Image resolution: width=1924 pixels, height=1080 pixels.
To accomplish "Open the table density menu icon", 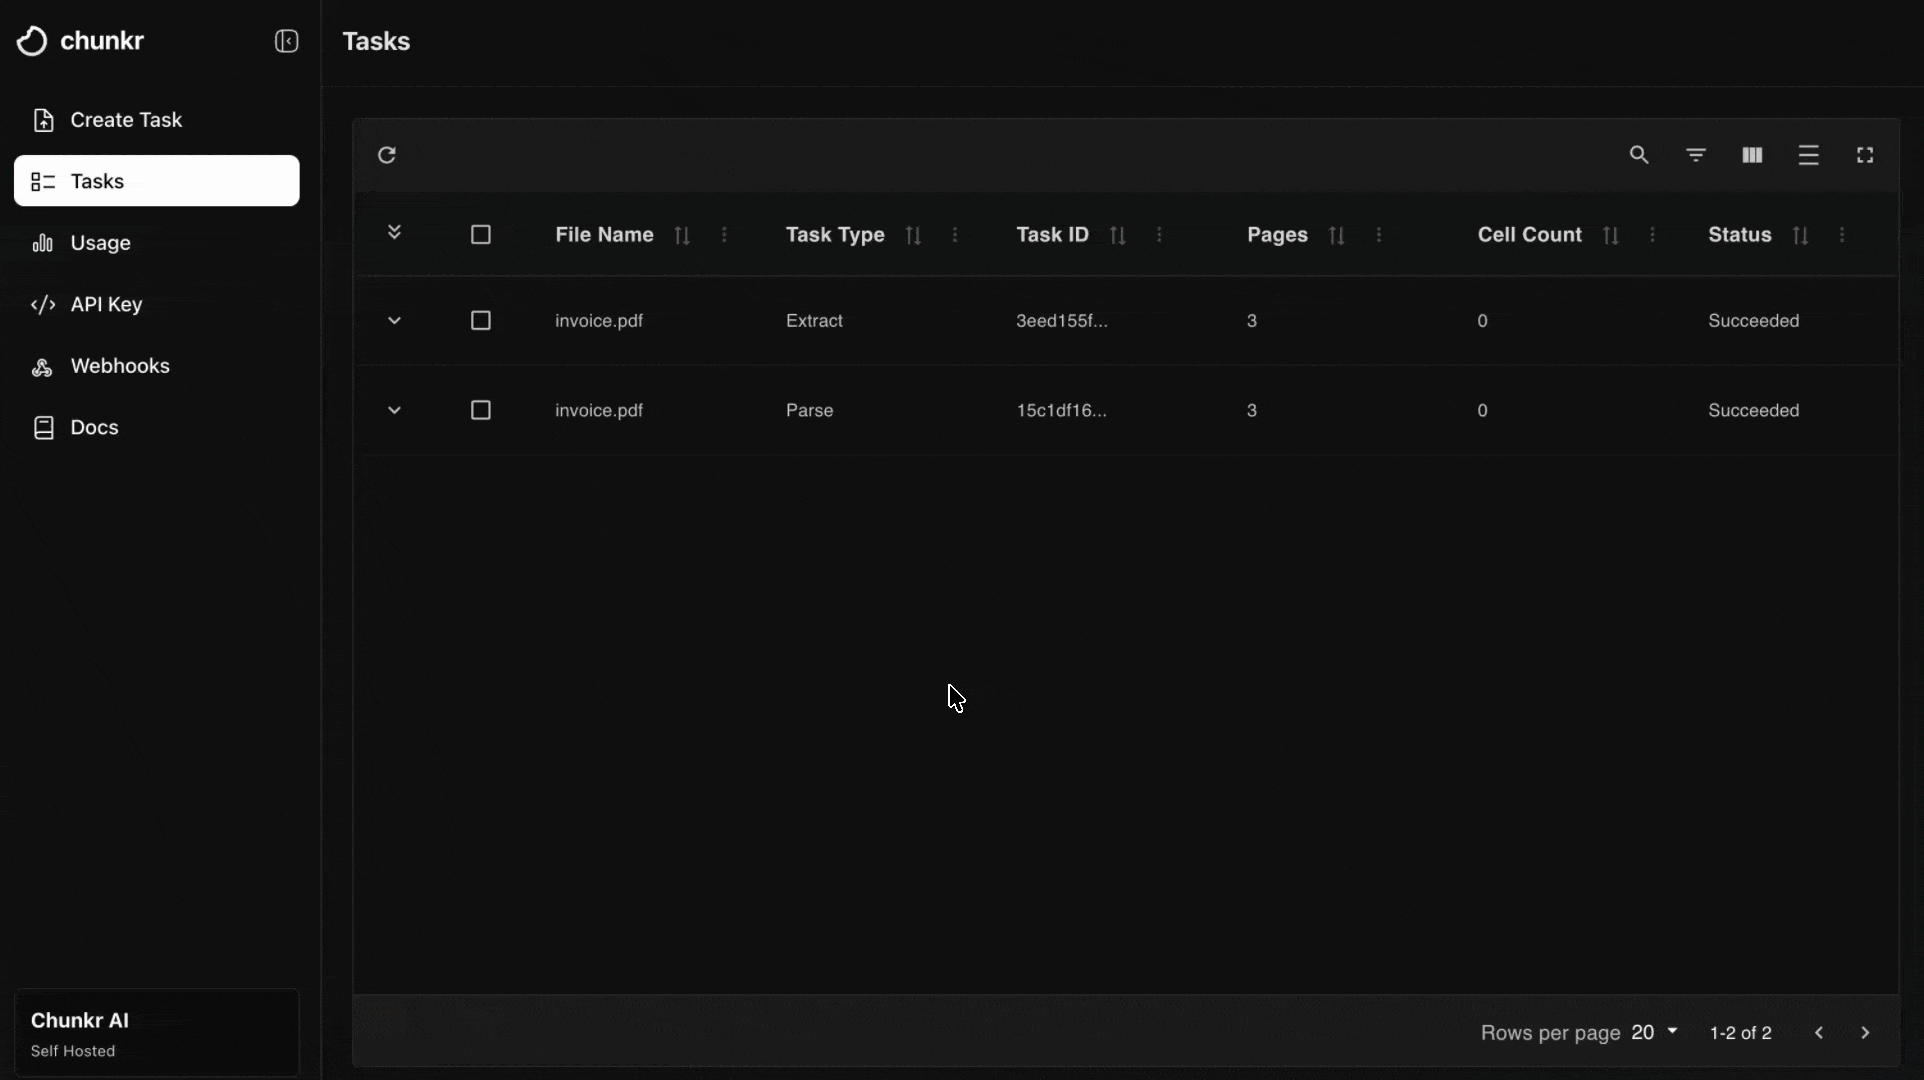I will click(x=1808, y=155).
